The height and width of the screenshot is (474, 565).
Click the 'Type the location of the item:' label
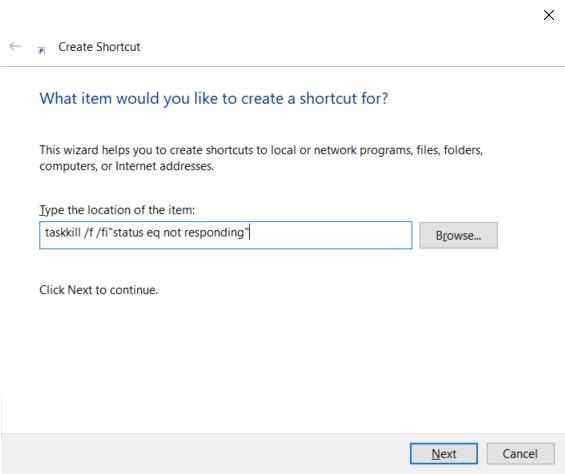click(117, 210)
